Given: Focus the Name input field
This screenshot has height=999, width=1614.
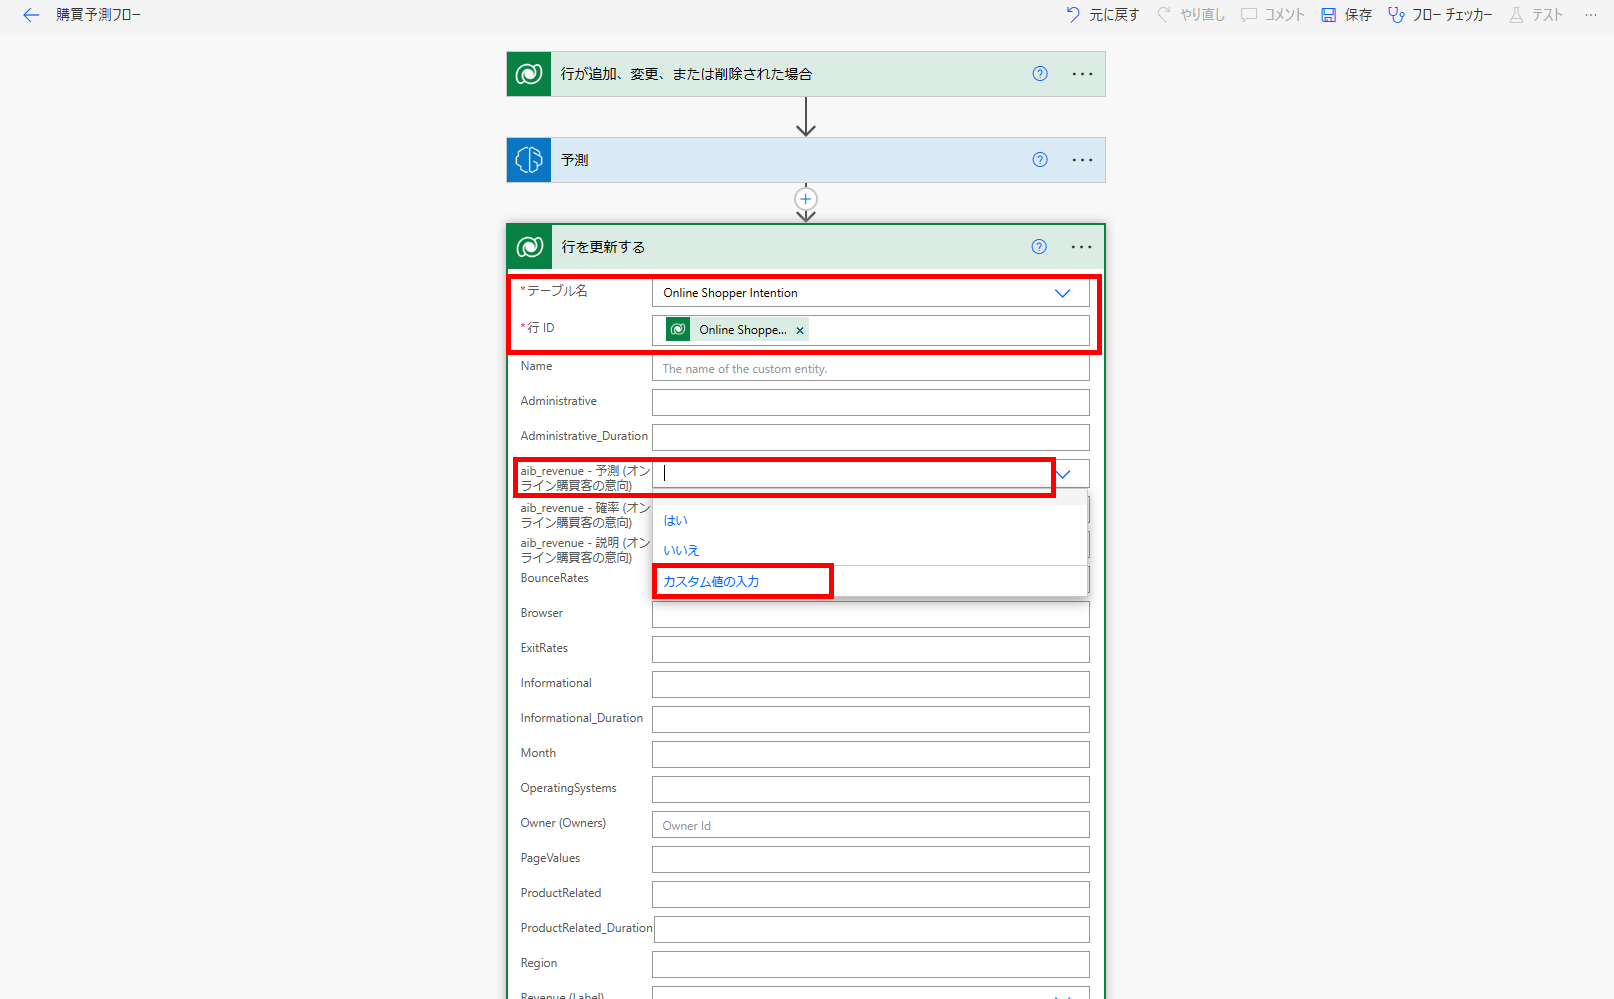Looking at the screenshot, I should 871,368.
